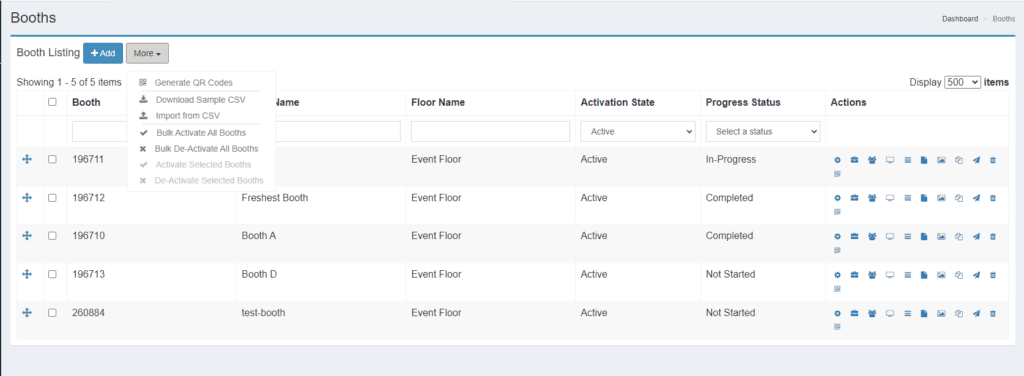Copy Booth A using duplicate icon
The image size is (1024, 376).
(x=959, y=237)
